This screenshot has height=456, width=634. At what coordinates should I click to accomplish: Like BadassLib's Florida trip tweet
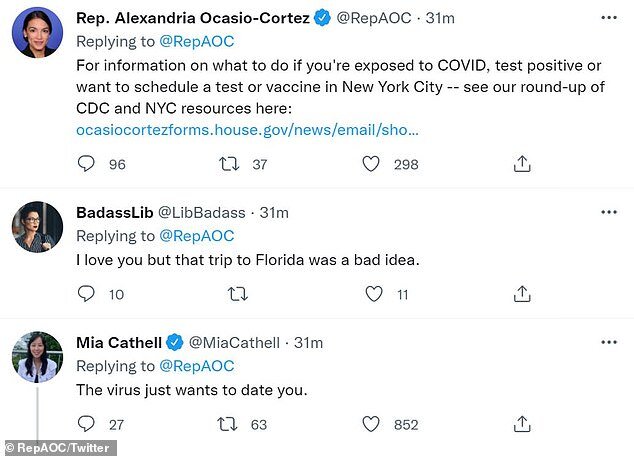click(x=373, y=294)
